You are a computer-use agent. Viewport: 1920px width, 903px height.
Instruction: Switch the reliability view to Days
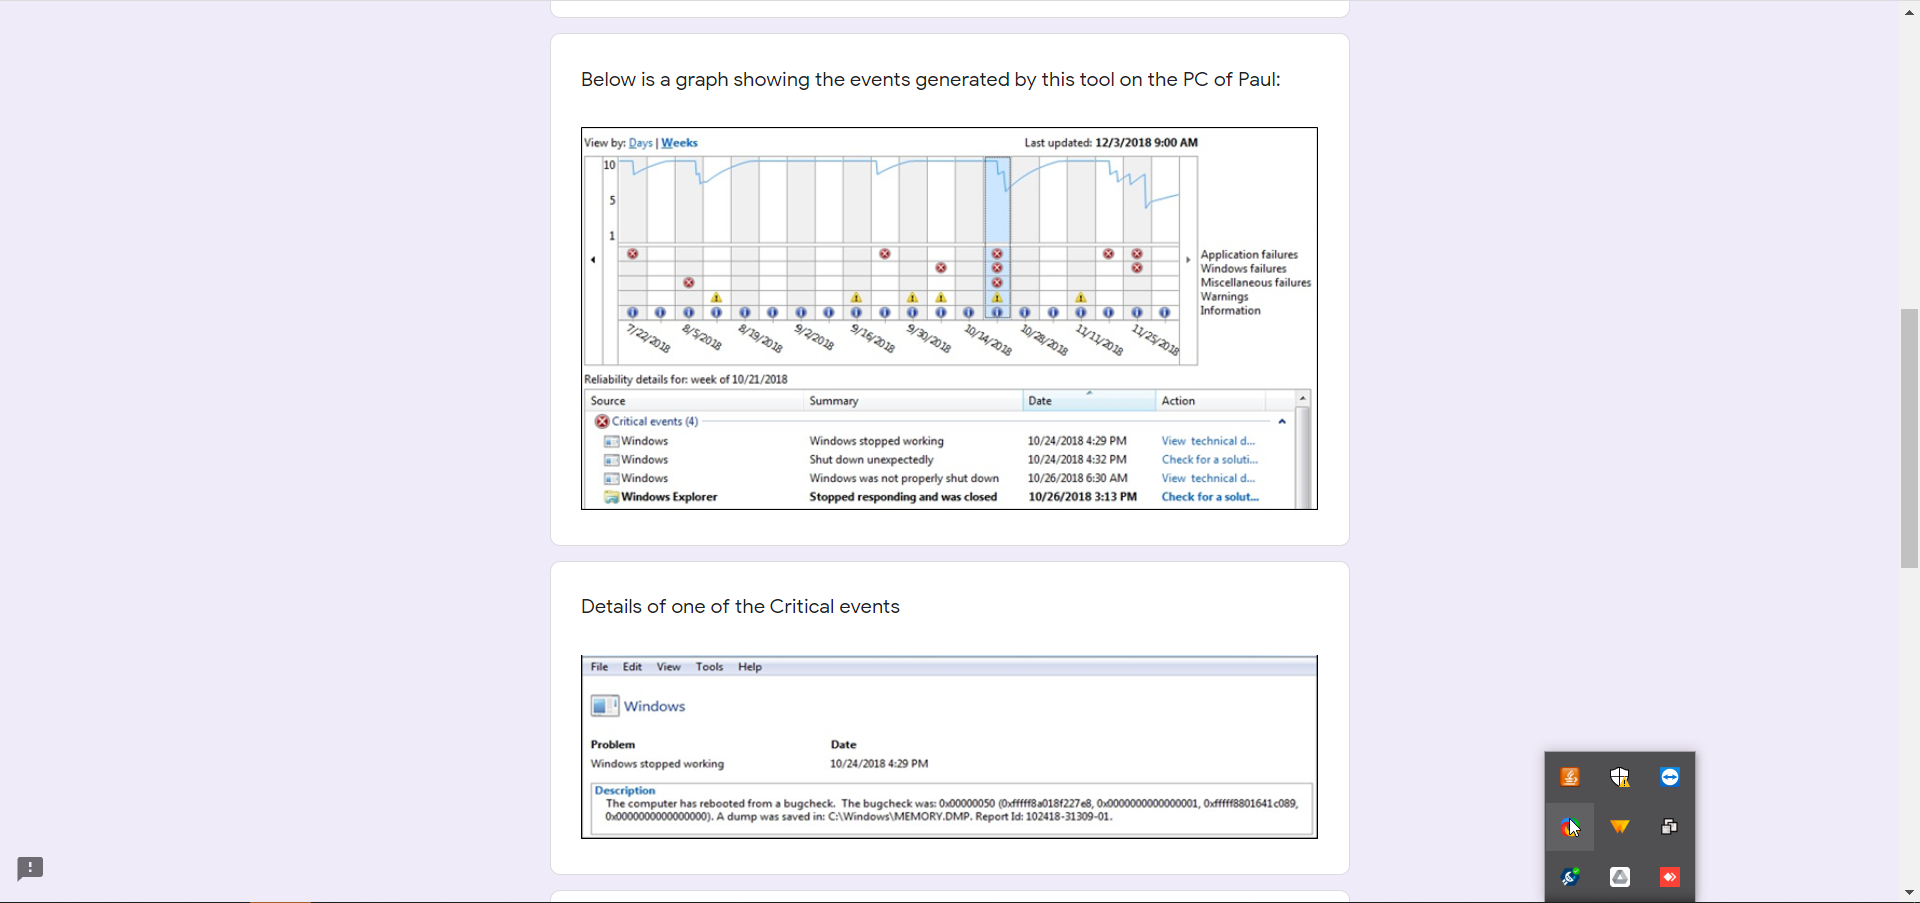coord(640,142)
